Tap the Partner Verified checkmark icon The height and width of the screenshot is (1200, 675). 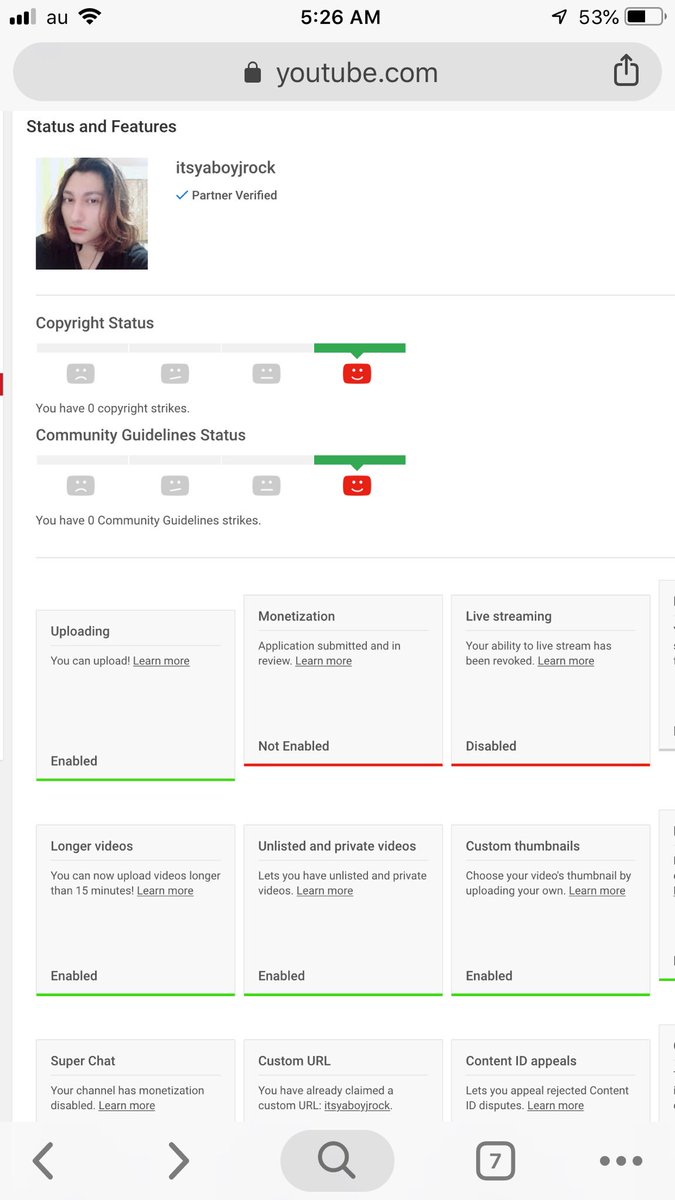click(x=182, y=196)
